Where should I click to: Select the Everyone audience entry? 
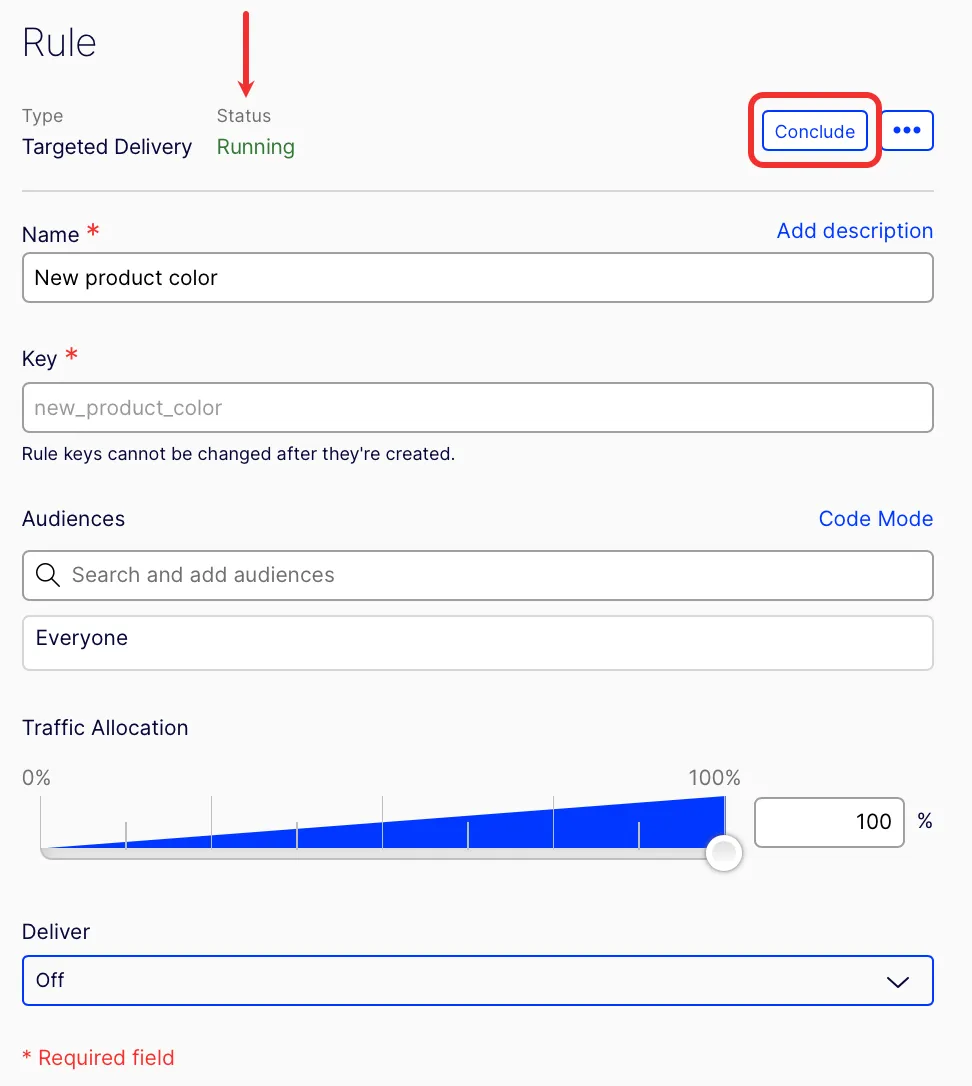tap(477, 643)
